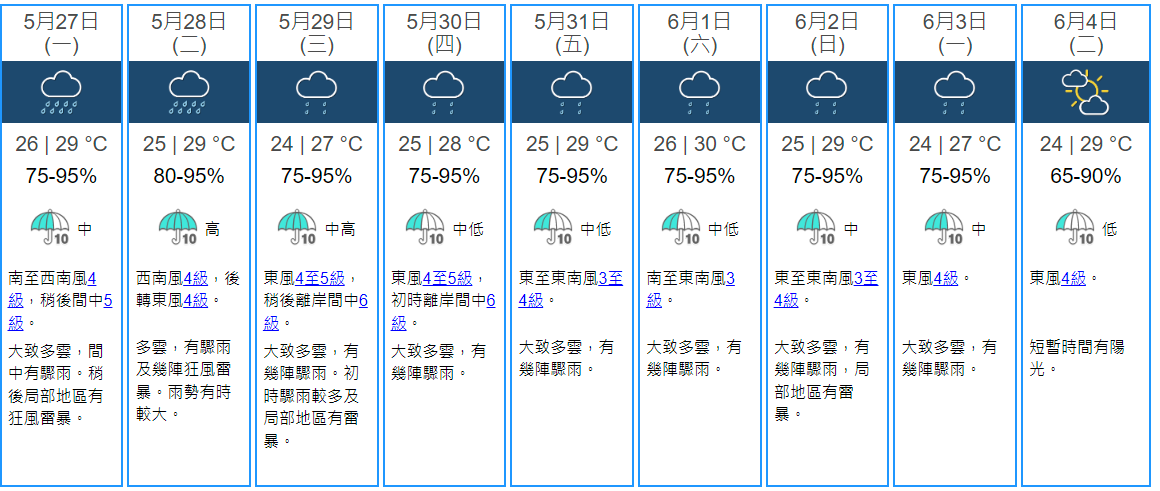Click the umbrella icon for June 2

[816, 228]
